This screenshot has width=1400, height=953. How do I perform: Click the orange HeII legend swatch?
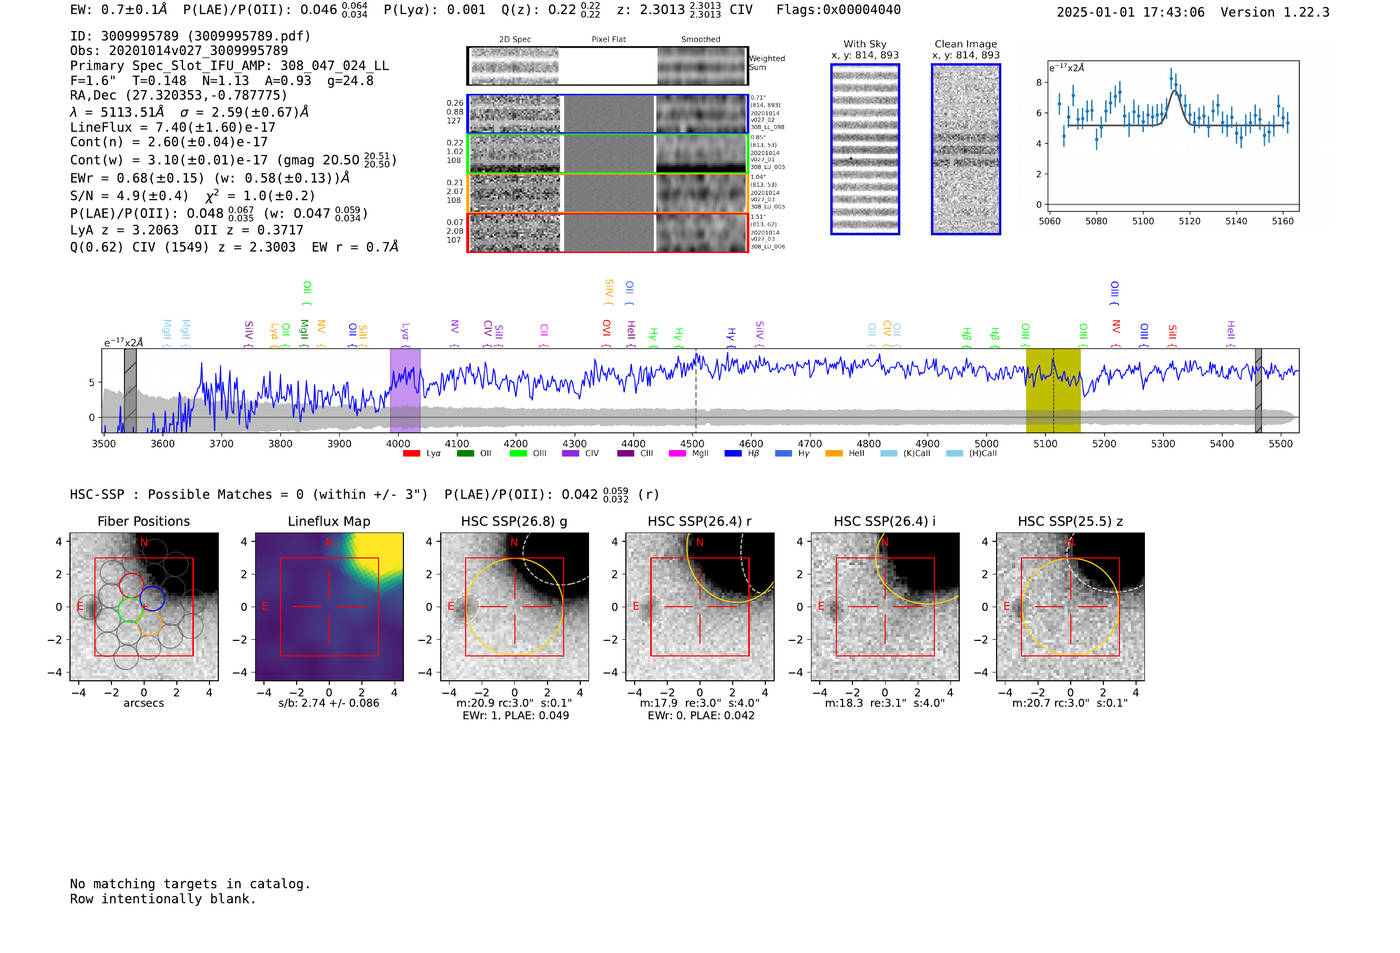pos(835,454)
